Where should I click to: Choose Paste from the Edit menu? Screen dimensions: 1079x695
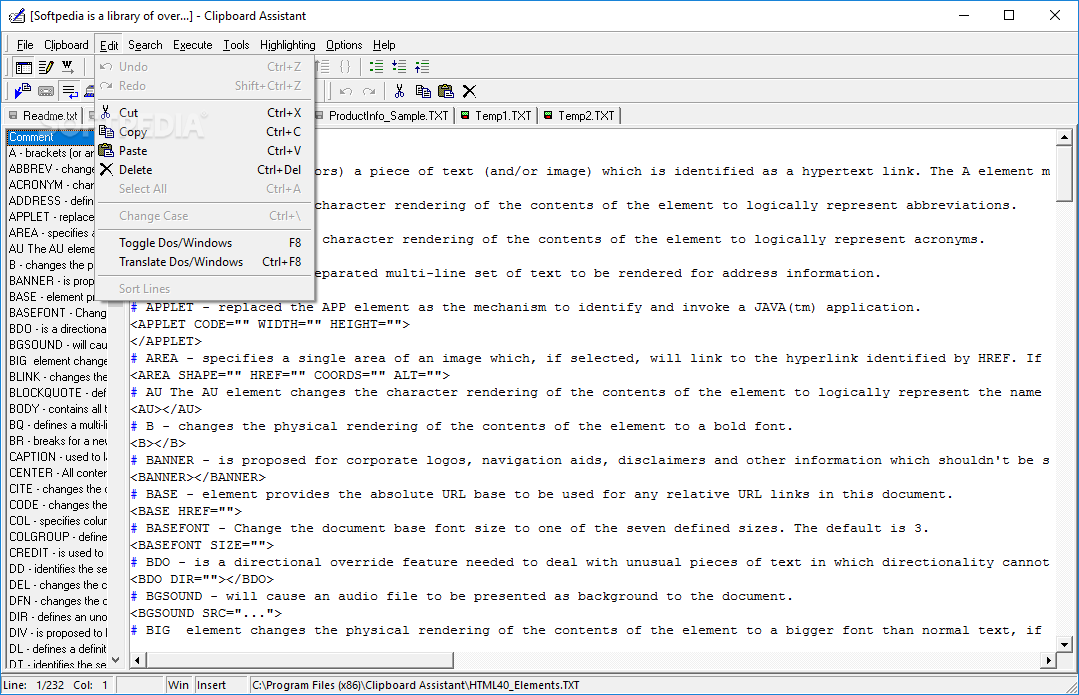204,151
